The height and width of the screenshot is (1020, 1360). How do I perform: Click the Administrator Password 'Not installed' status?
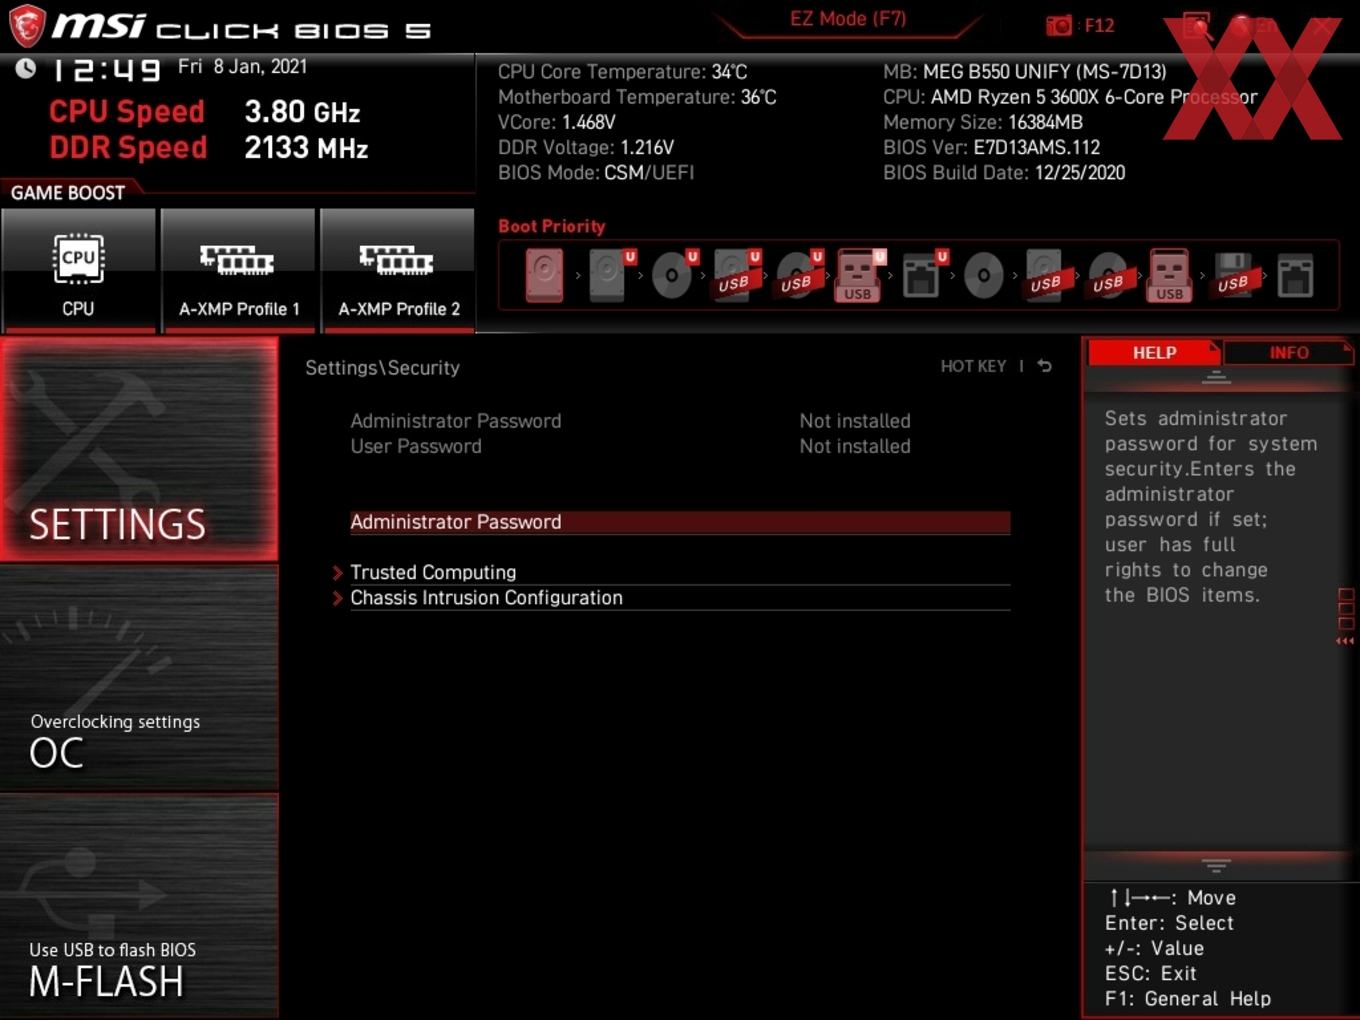tap(855, 421)
